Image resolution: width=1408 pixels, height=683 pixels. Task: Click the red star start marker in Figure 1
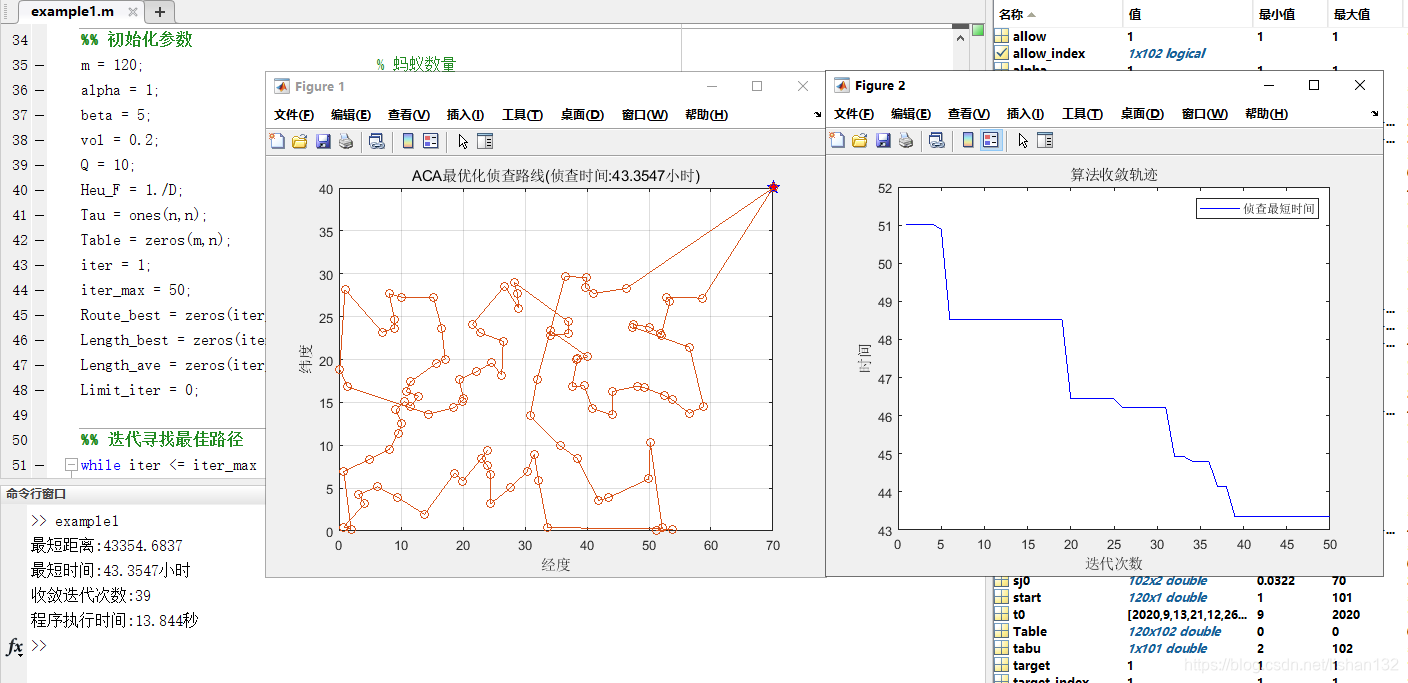click(773, 187)
